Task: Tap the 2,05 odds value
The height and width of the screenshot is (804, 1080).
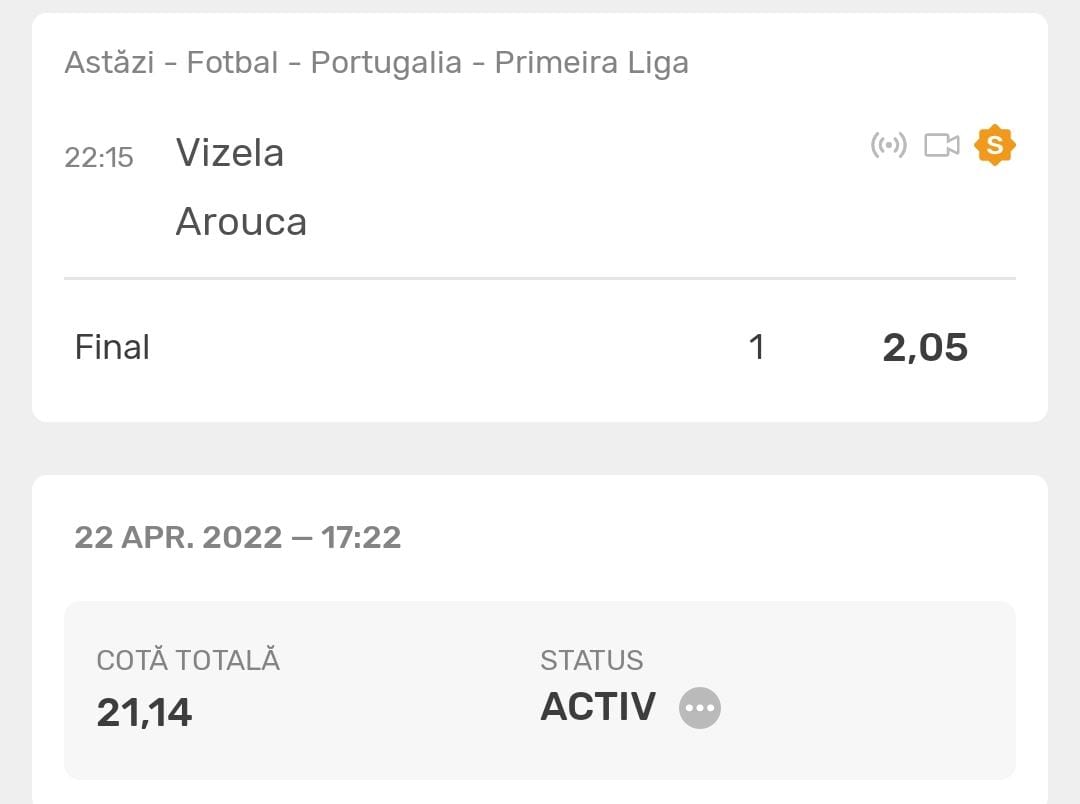Action: pos(925,347)
